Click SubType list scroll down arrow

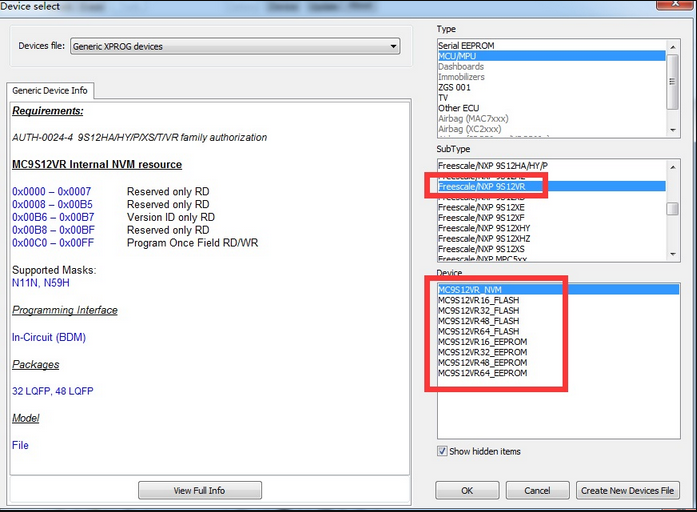coord(673,254)
